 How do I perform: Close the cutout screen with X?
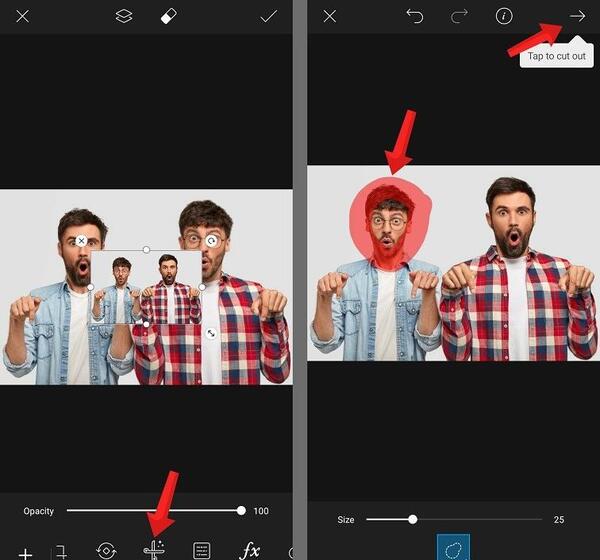pos(329,16)
